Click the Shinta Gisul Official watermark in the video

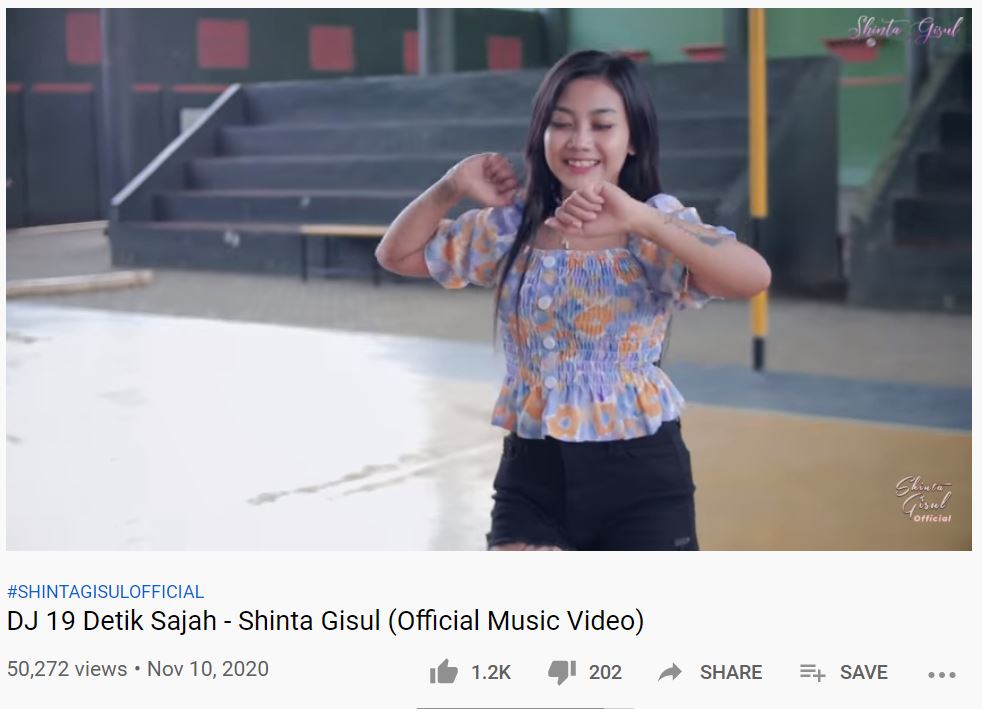[924, 500]
